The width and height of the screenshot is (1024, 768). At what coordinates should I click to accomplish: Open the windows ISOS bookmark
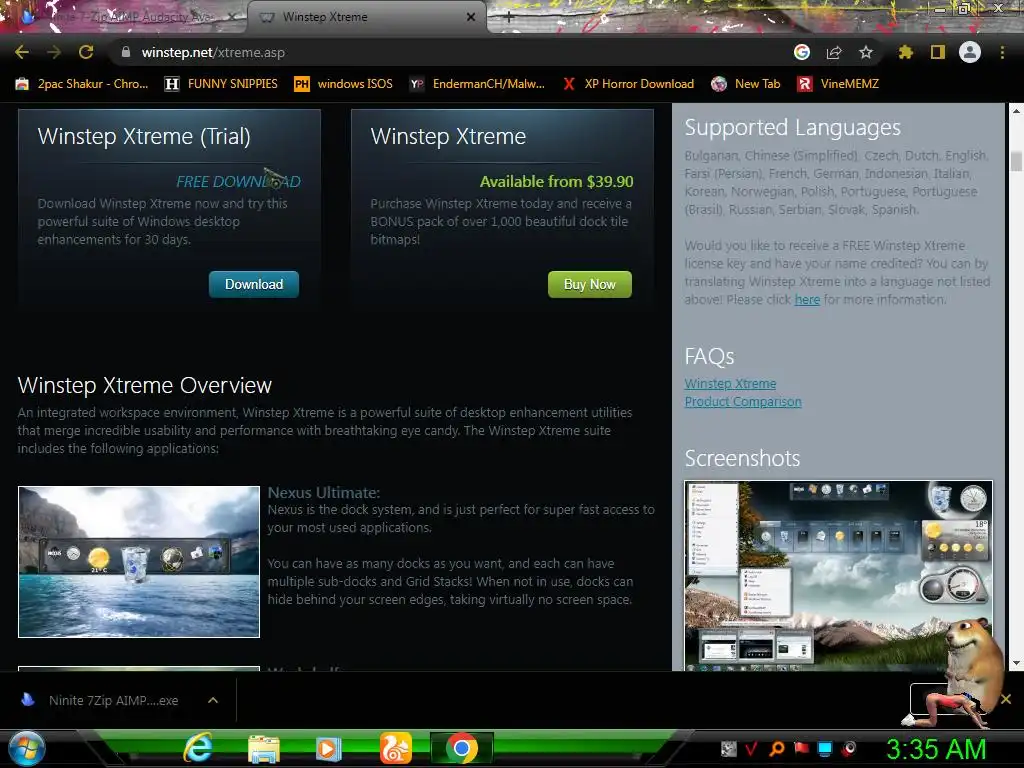tap(344, 84)
